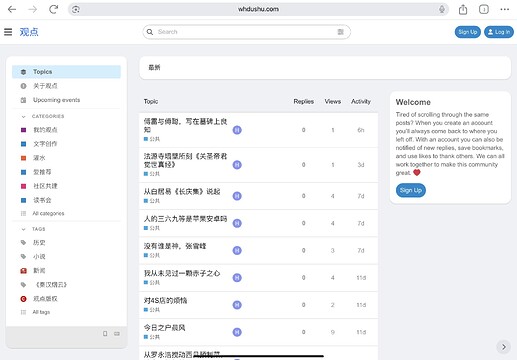
Task: Toggle the sidebar with hamburger icon
Action: 8,32
